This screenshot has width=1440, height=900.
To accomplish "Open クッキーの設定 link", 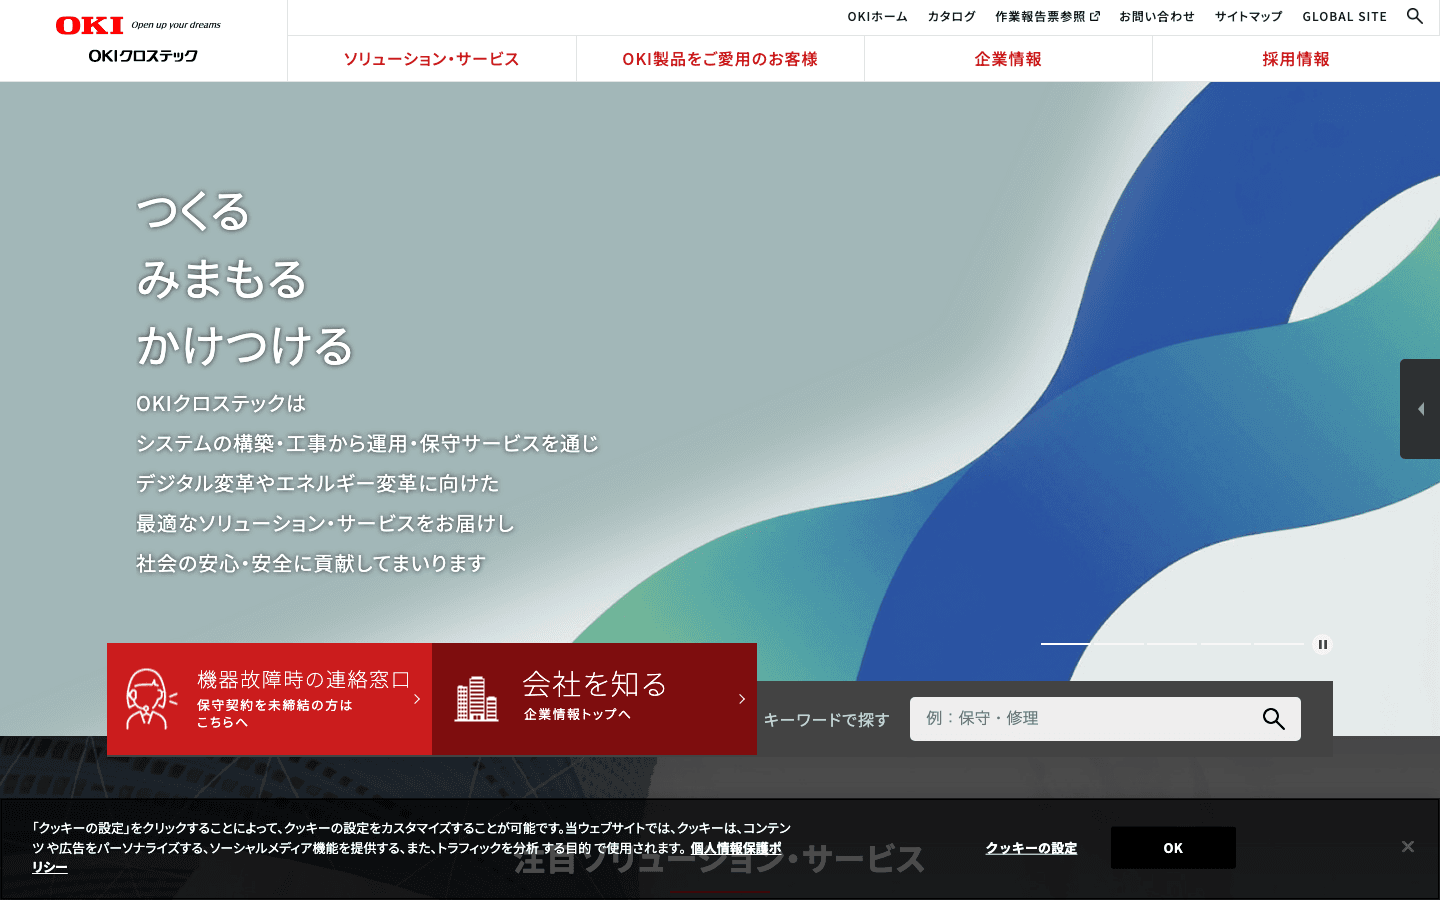I will coord(1031,848).
